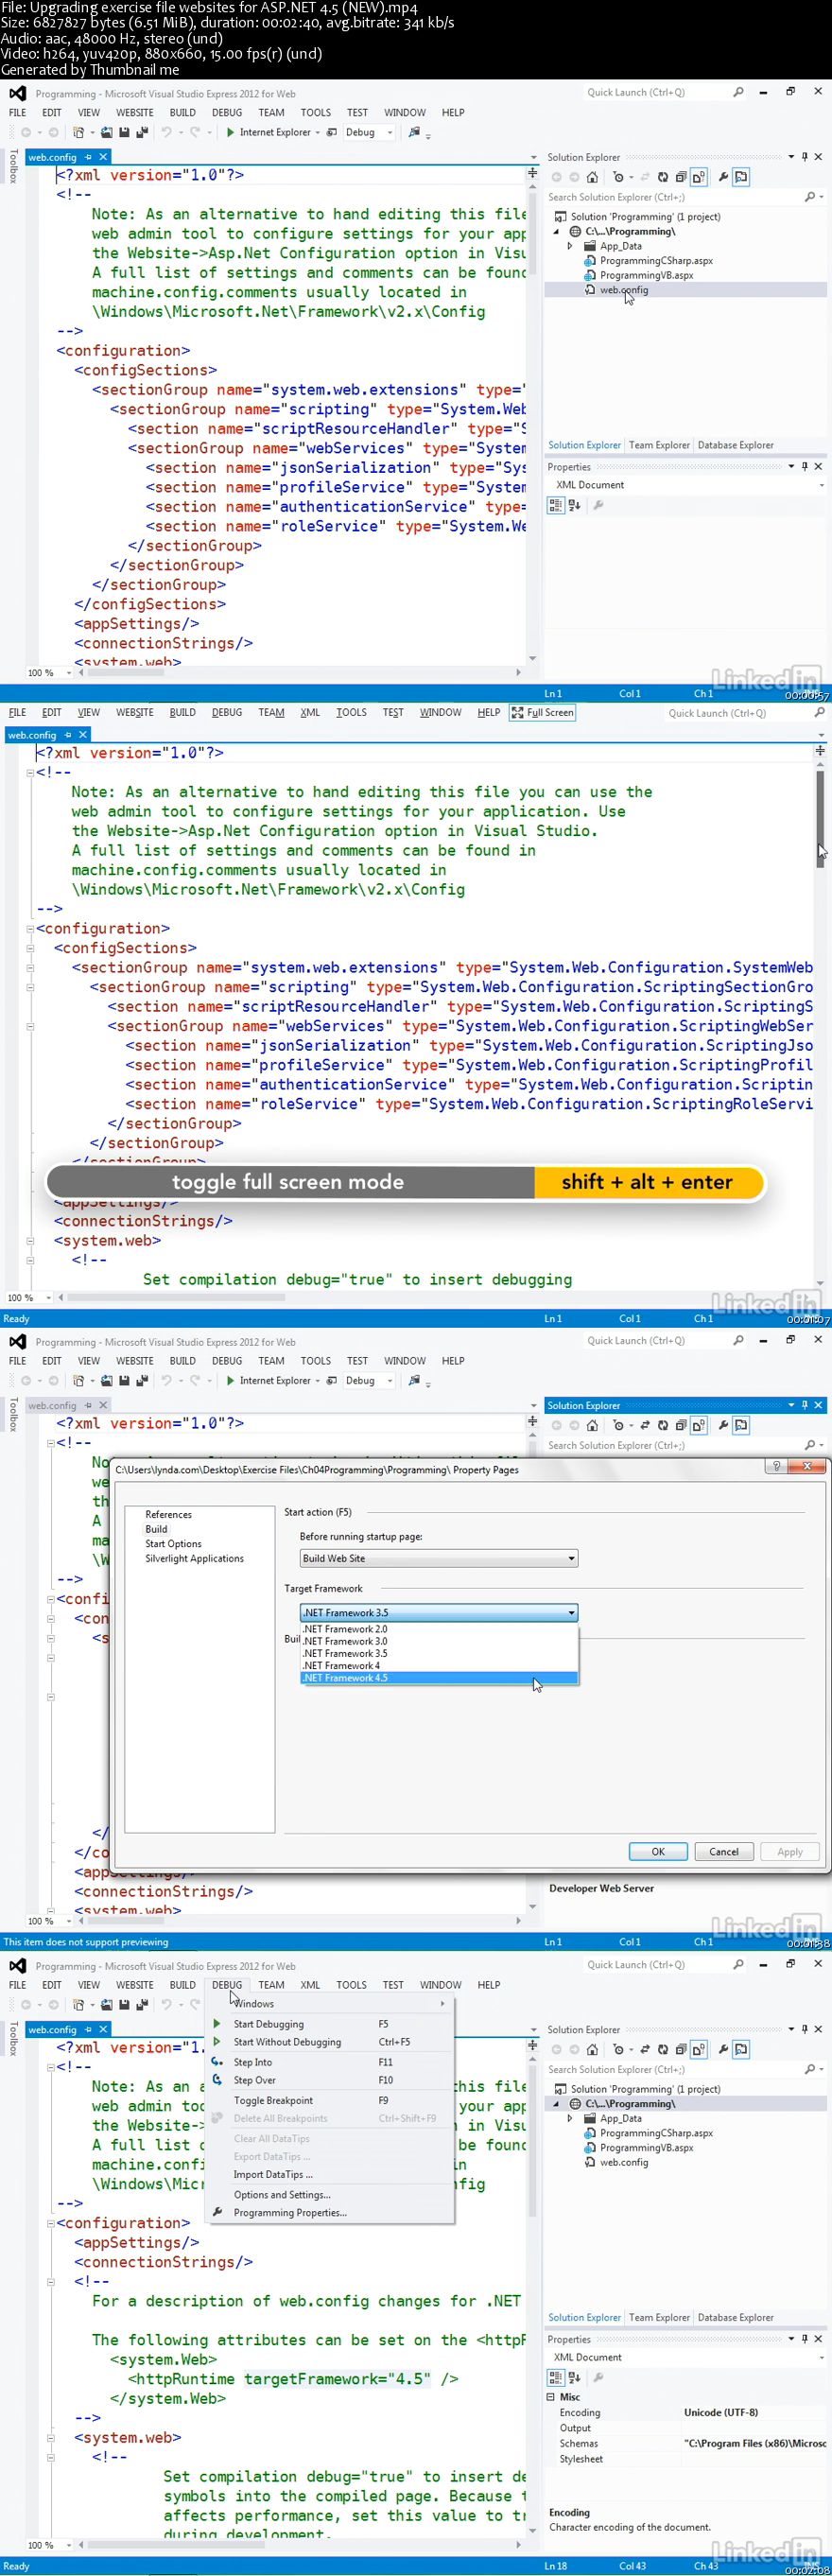Open the Build Web Site combo box
The width and height of the screenshot is (832, 2576).
click(439, 1558)
